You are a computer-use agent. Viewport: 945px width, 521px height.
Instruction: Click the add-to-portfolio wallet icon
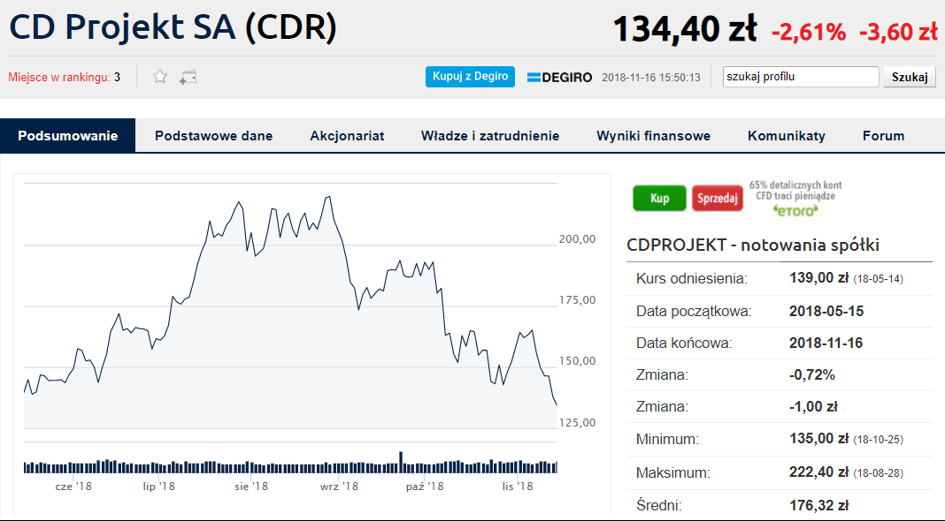tap(188, 77)
